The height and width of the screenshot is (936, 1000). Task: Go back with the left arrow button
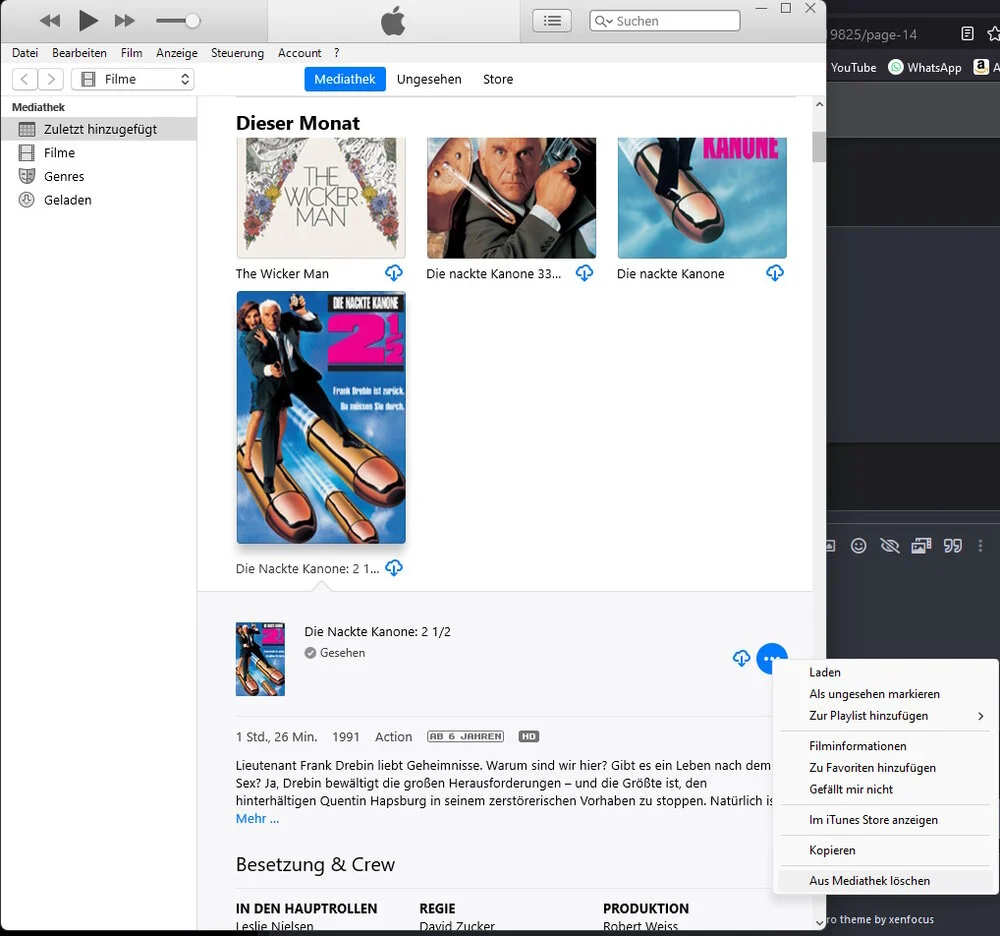click(x=25, y=79)
